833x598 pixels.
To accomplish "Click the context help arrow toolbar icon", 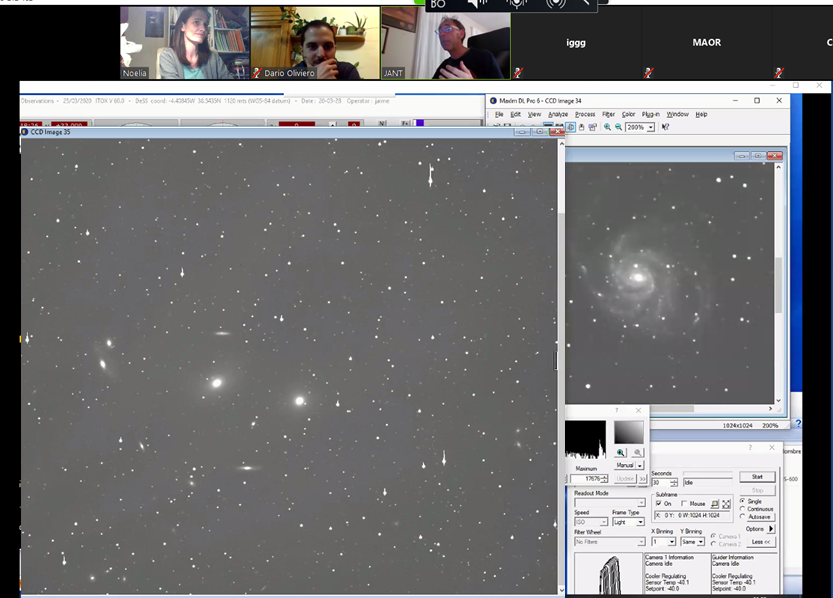I will coord(665,127).
